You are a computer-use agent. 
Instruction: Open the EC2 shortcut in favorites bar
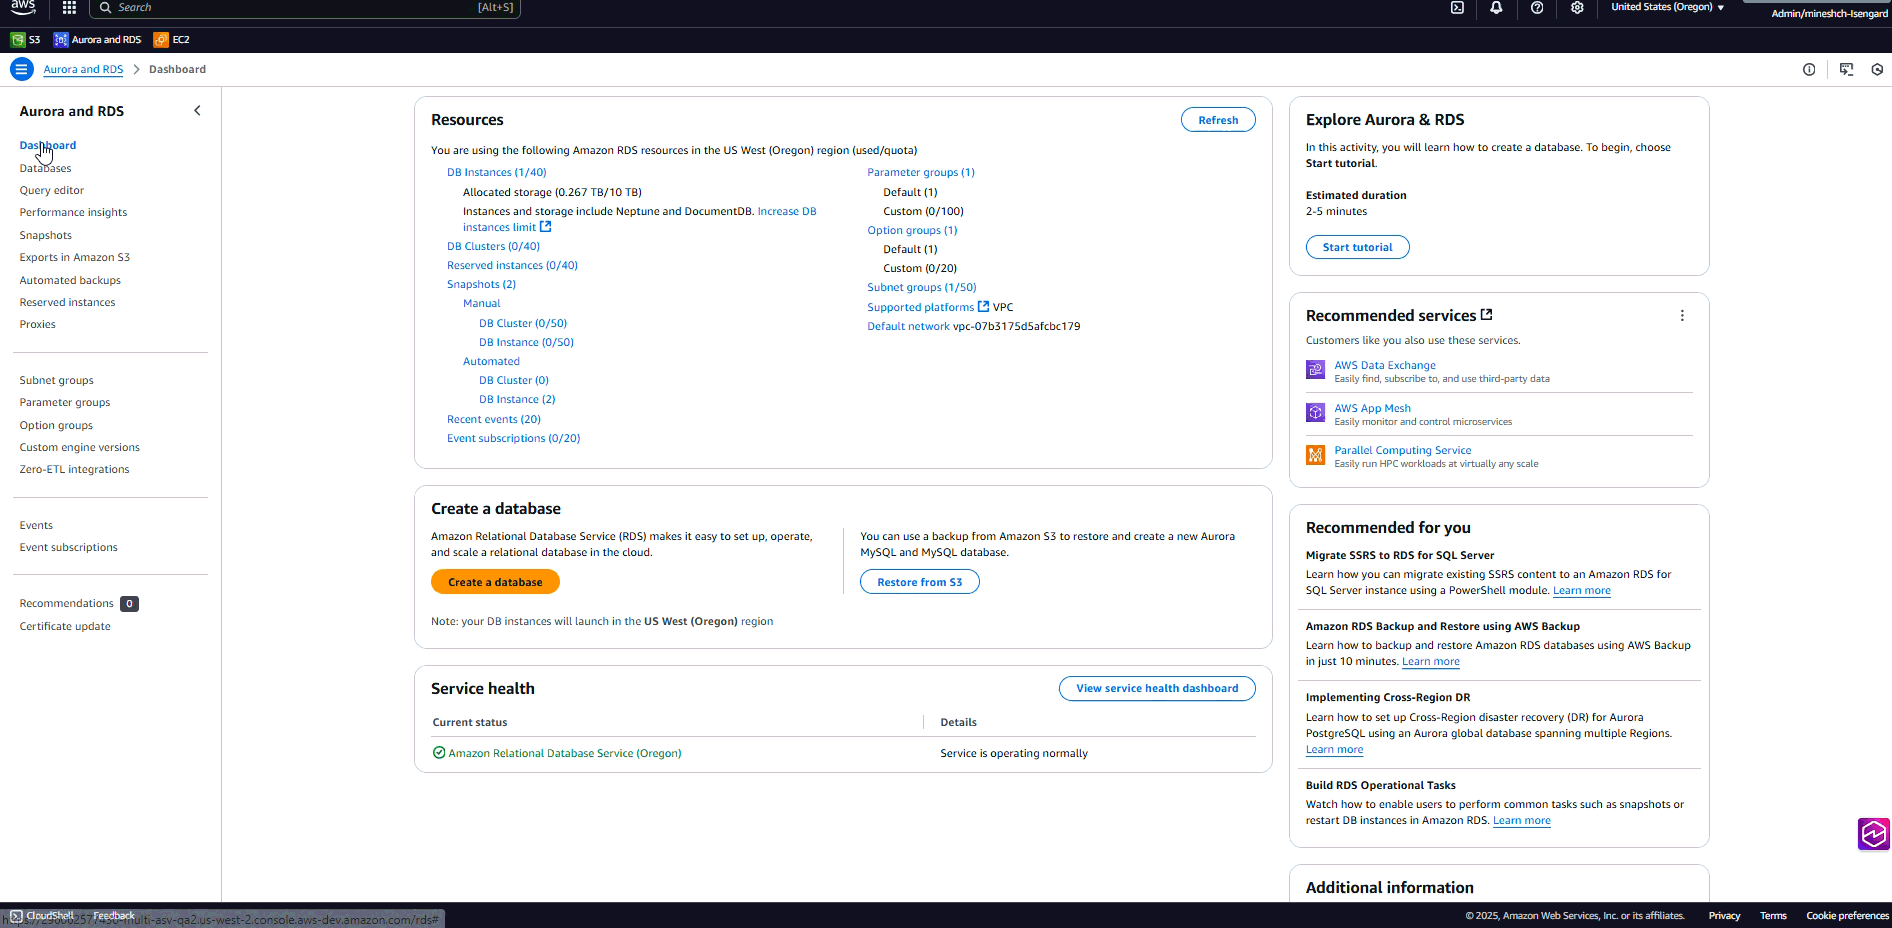[172, 40]
